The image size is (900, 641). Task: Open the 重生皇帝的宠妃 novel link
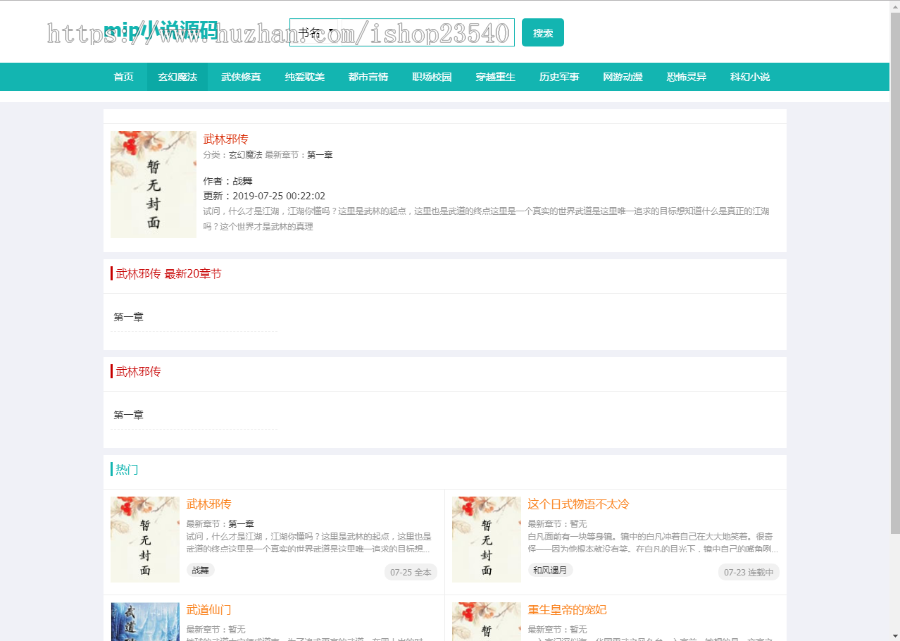point(570,611)
